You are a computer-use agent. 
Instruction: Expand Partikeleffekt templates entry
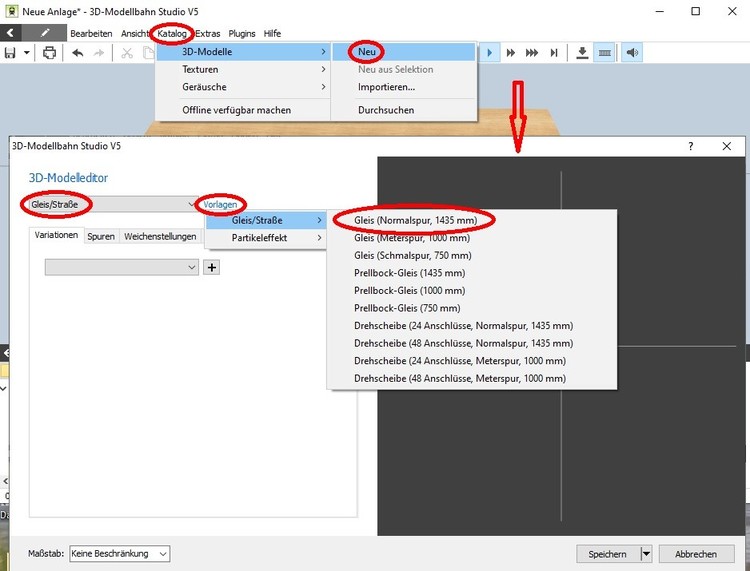(266, 238)
